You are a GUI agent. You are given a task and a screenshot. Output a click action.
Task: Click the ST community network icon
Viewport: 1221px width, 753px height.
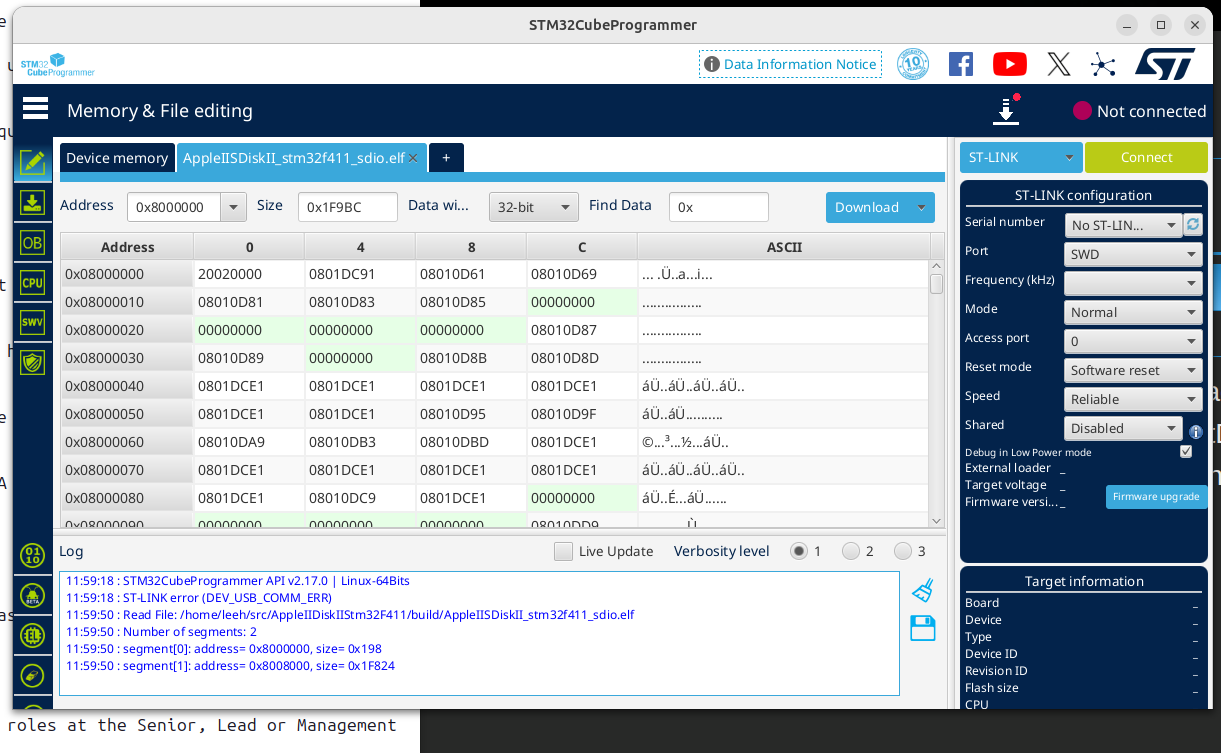tap(1103, 65)
